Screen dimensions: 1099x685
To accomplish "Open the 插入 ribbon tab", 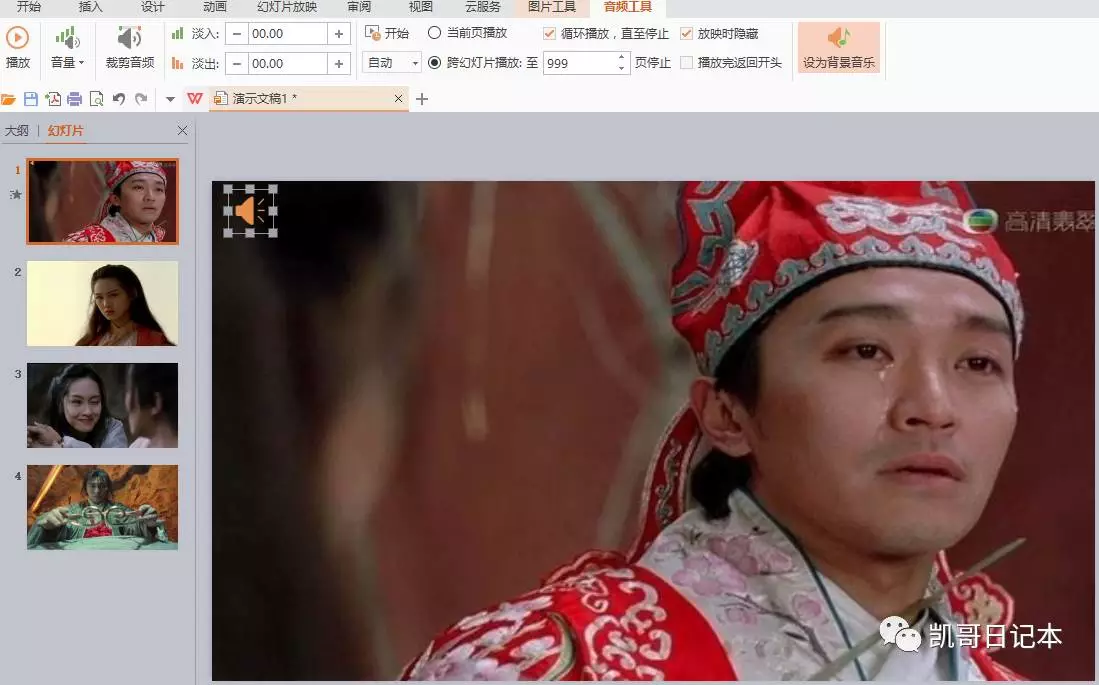I will point(90,7).
